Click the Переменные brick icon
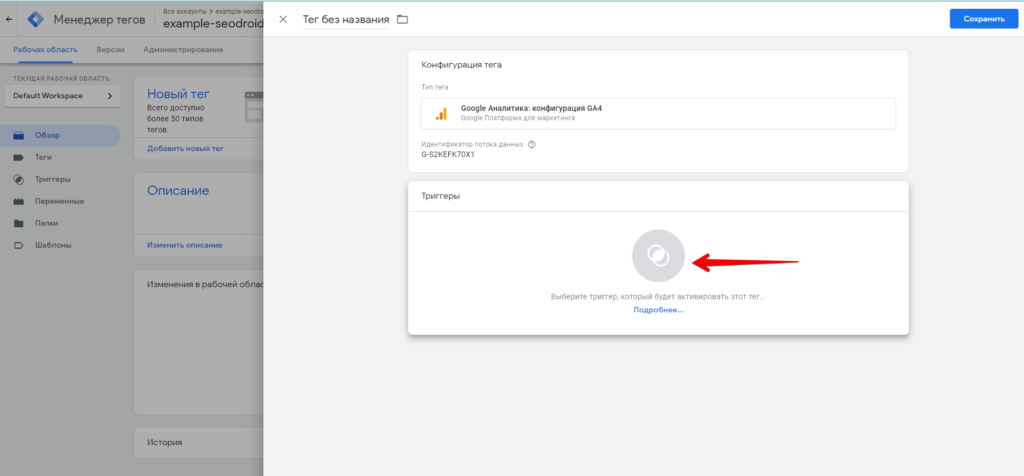Screen dimensions: 1024x476 pos(19,201)
